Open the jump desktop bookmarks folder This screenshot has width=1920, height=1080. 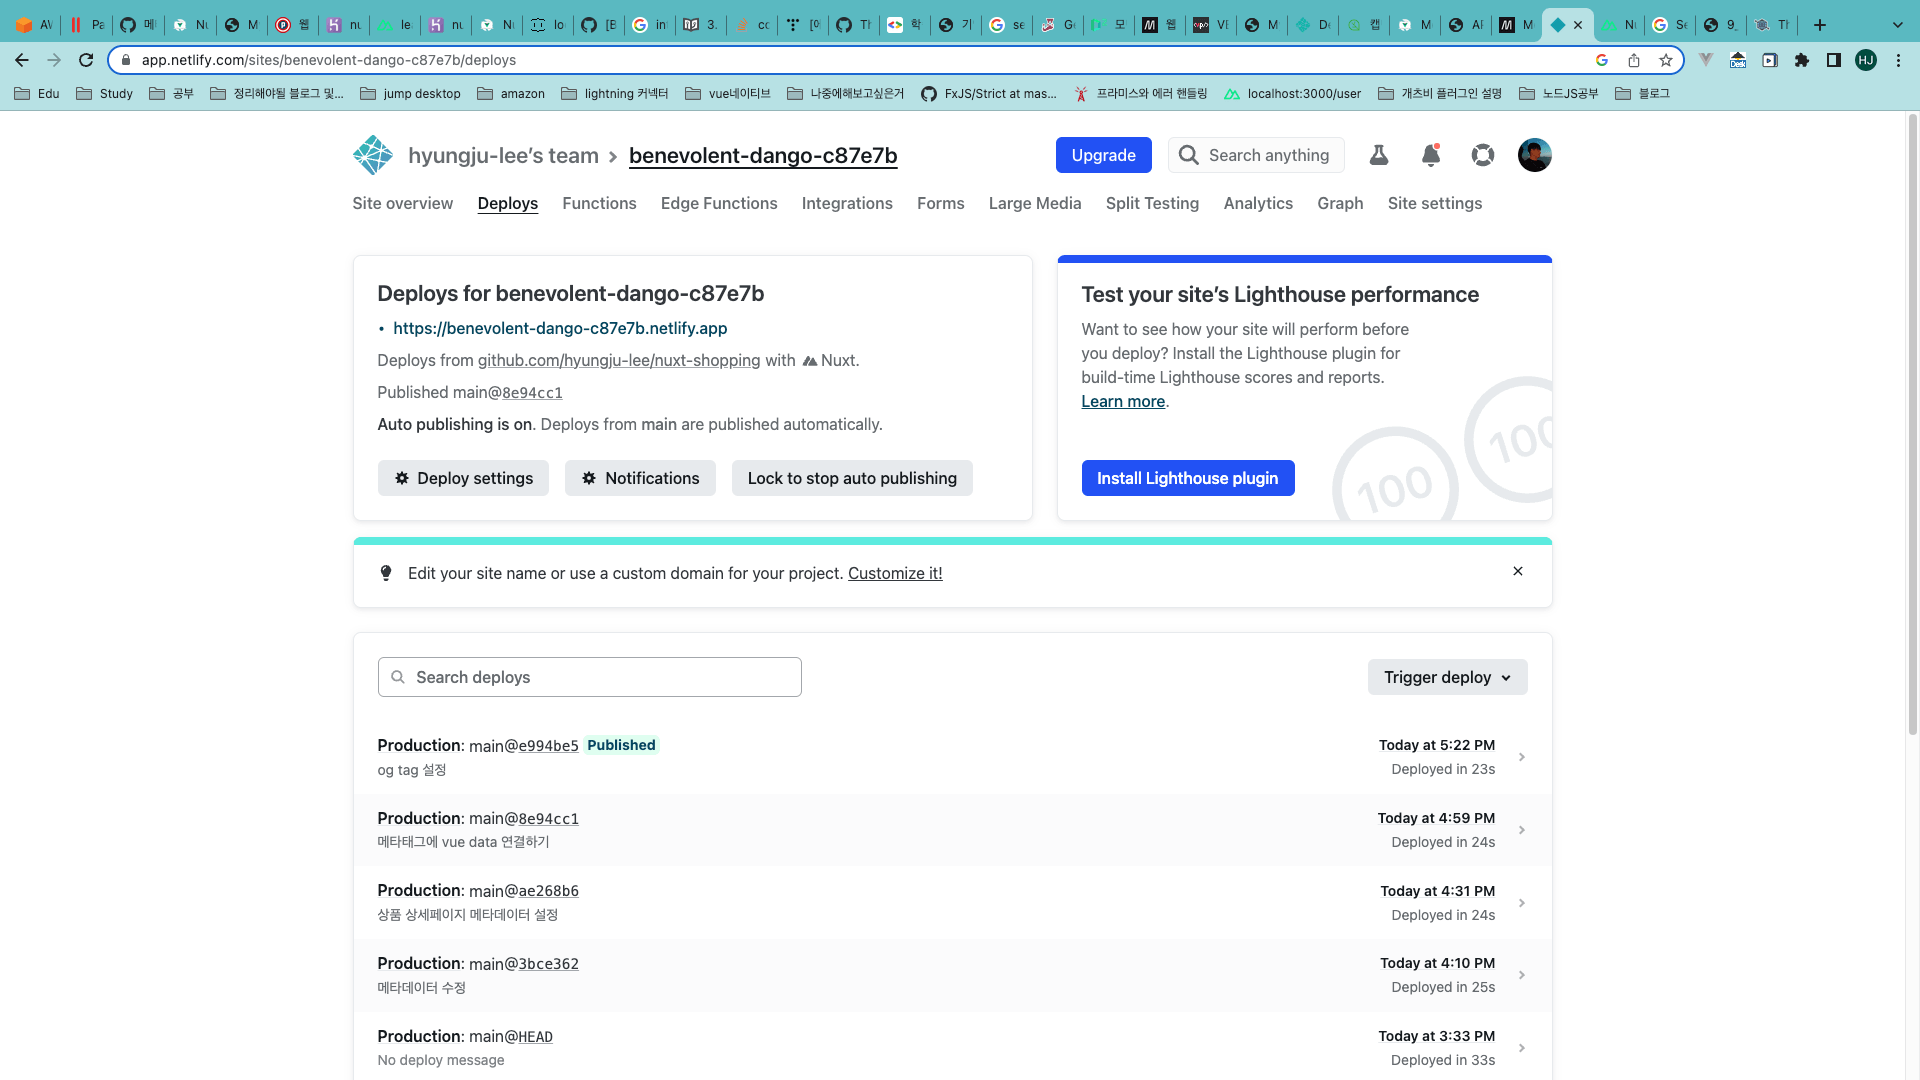pyautogui.click(x=410, y=94)
